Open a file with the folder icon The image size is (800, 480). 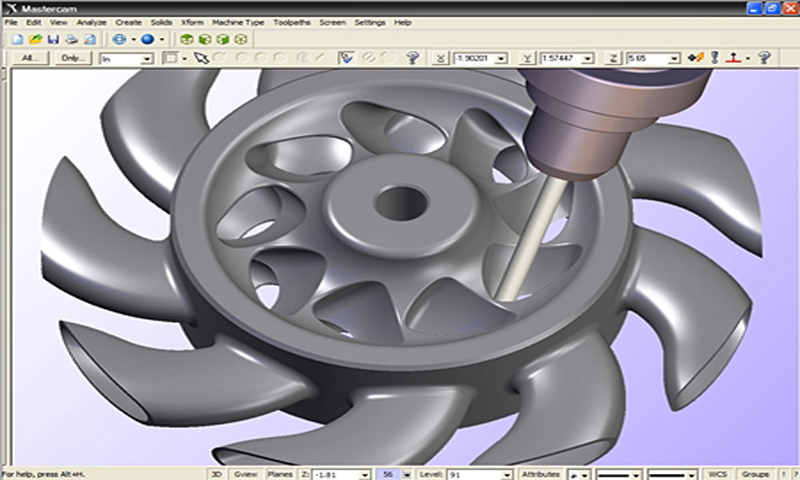pyautogui.click(x=35, y=39)
